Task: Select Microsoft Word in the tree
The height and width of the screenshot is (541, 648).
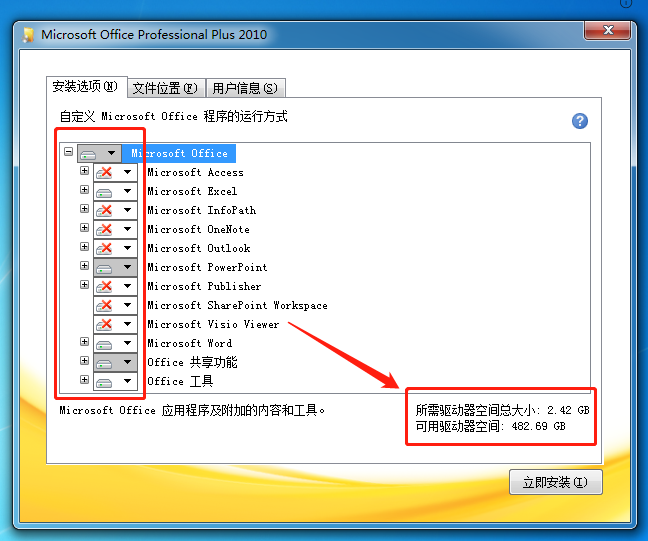Action: coord(190,343)
